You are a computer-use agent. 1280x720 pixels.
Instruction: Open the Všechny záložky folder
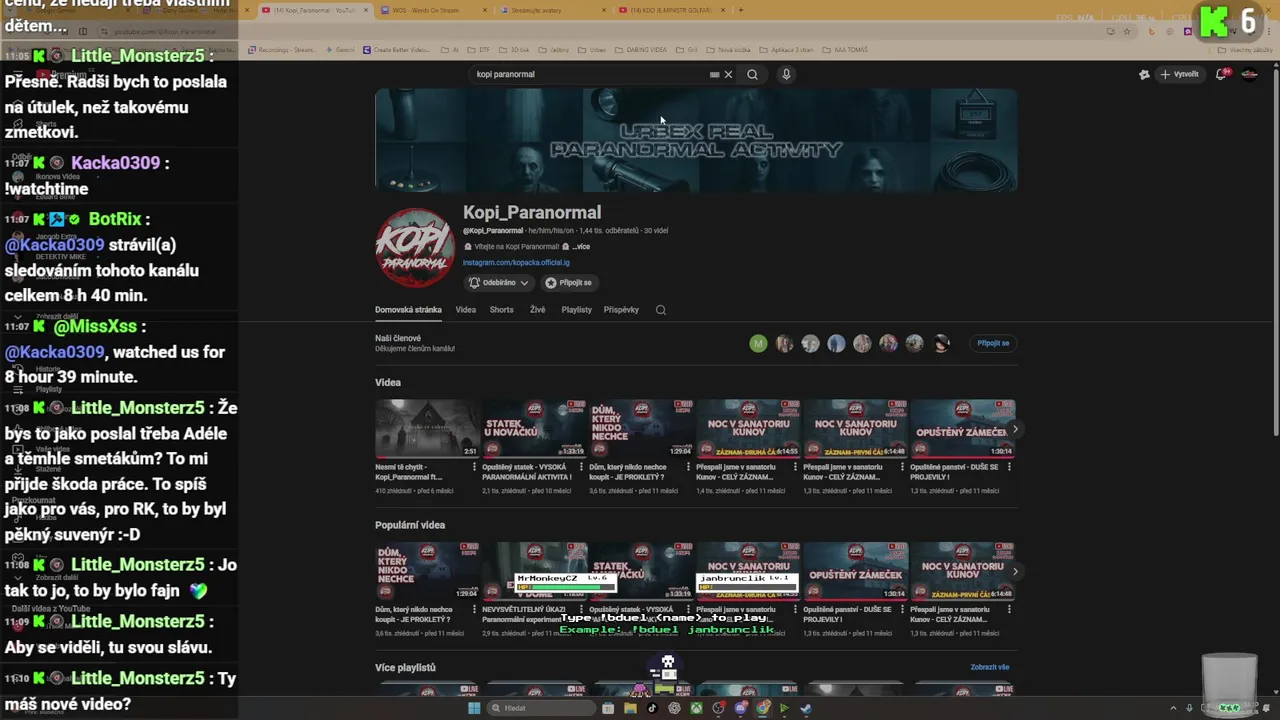click(1246, 49)
